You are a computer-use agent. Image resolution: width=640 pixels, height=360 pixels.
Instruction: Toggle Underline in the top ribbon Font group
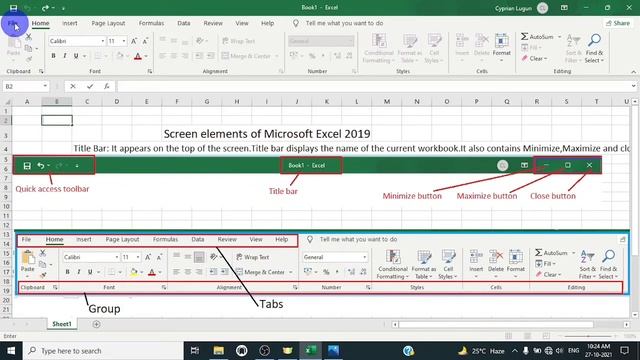click(x=76, y=56)
